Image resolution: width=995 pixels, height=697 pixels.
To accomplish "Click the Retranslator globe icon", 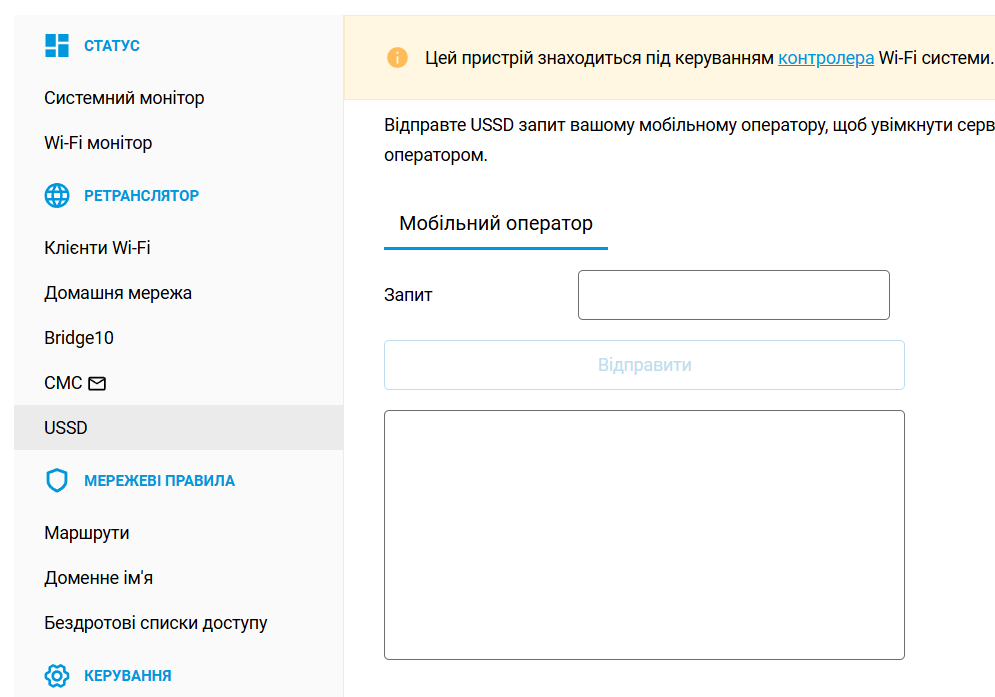I will tap(57, 195).
